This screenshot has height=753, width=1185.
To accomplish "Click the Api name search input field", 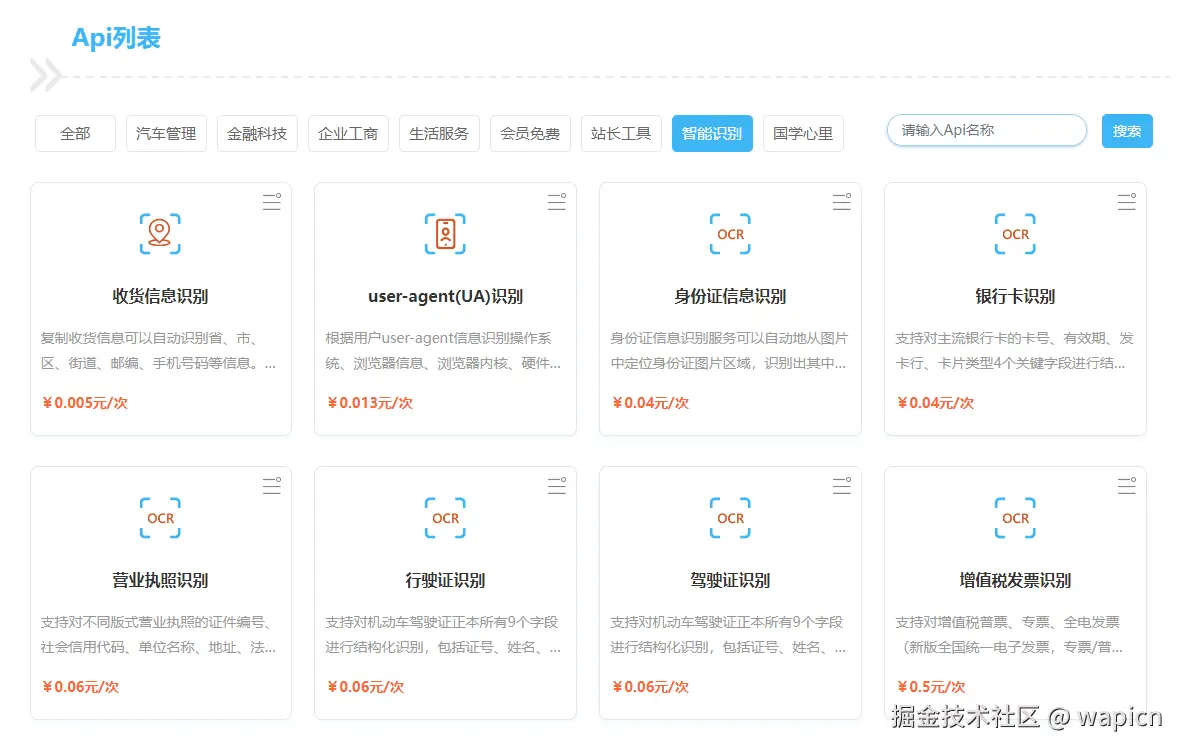I will [x=986, y=130].
